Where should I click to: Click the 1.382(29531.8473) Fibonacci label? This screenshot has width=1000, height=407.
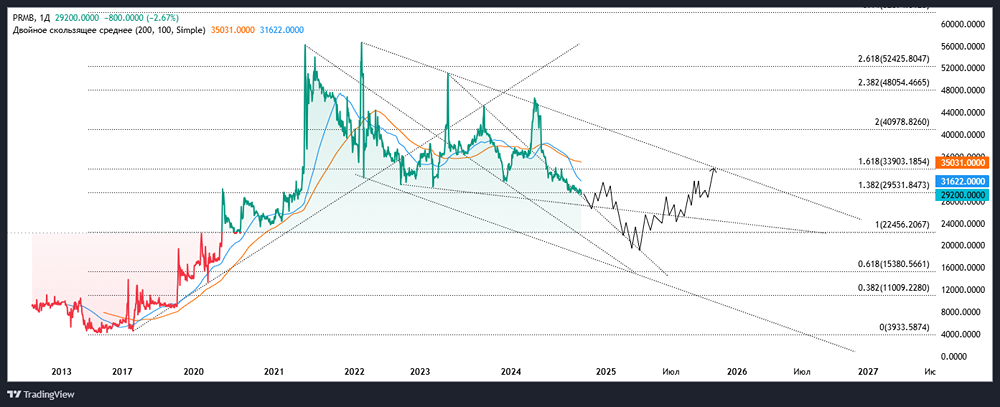pyautogui.click(x=893, y=184)
